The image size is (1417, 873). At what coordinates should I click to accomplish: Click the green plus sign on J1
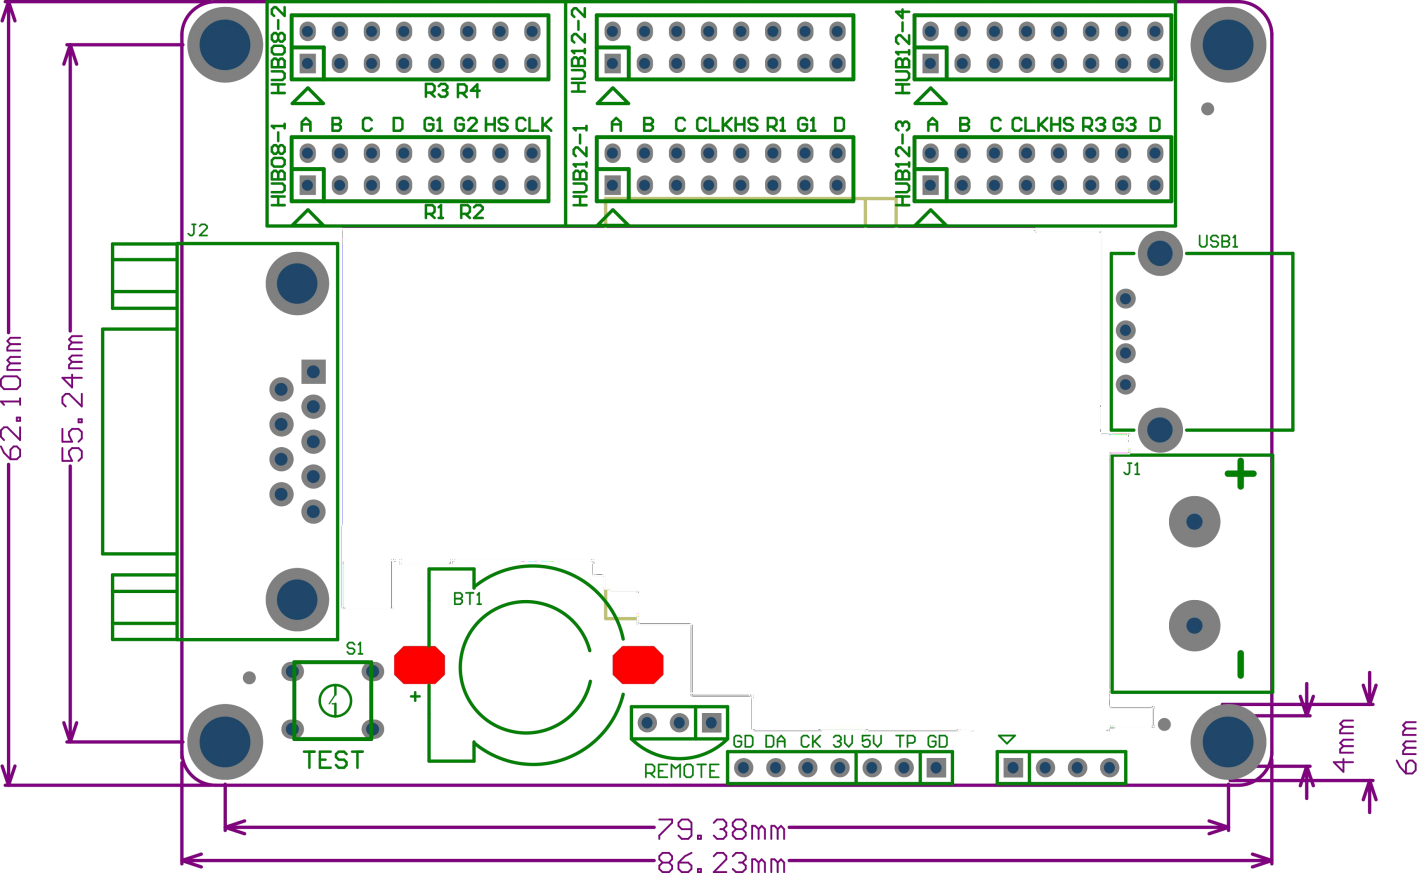tap(1241, 474)
